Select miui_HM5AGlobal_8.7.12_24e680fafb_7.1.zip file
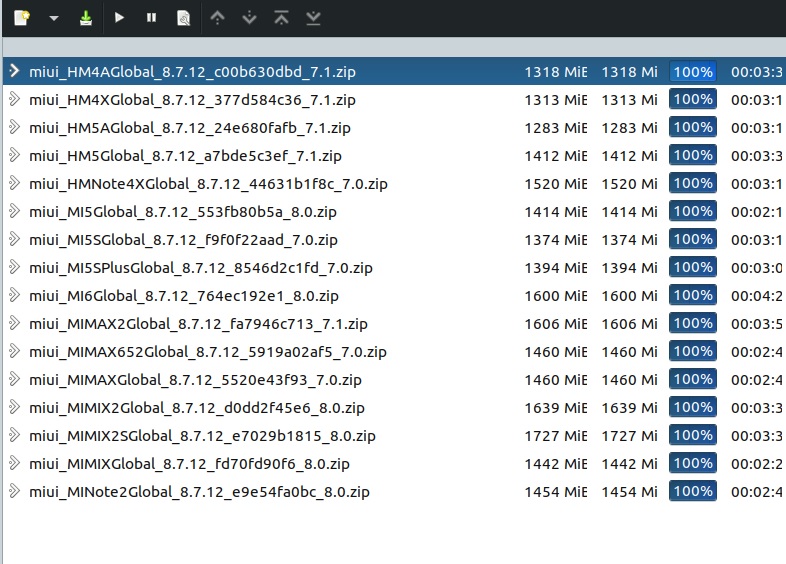786x564 pixels. (190, 128)
